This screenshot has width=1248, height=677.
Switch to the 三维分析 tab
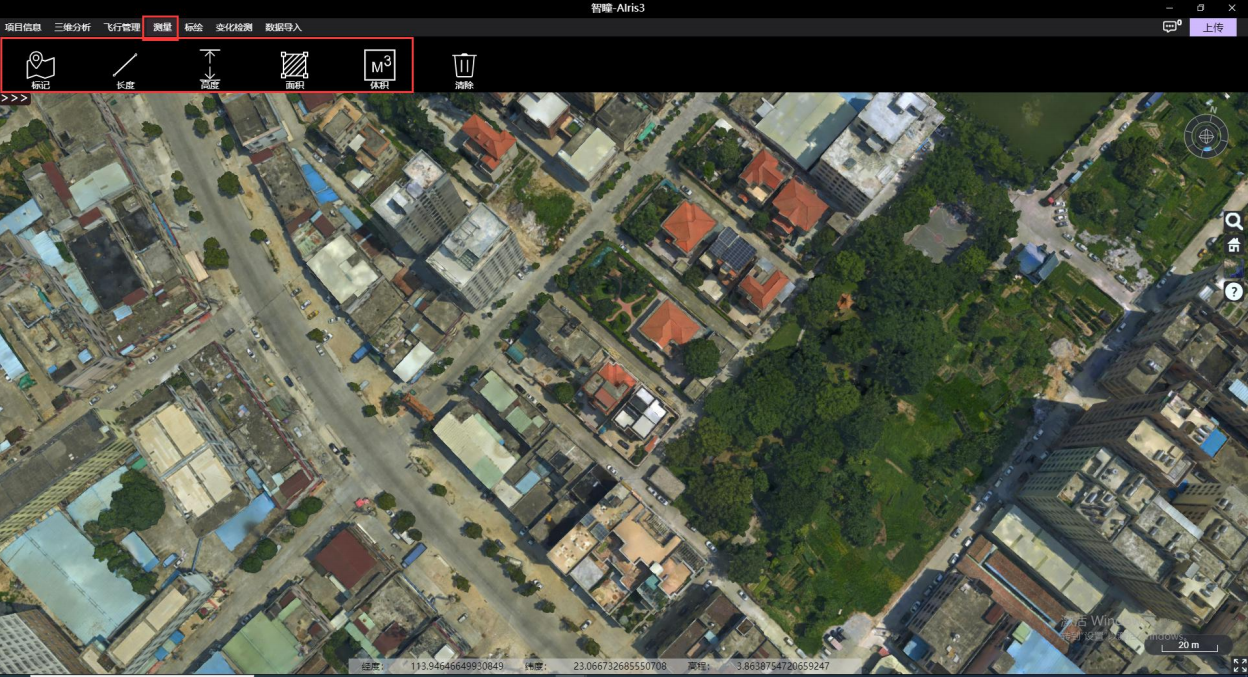(x=72, y=28)
